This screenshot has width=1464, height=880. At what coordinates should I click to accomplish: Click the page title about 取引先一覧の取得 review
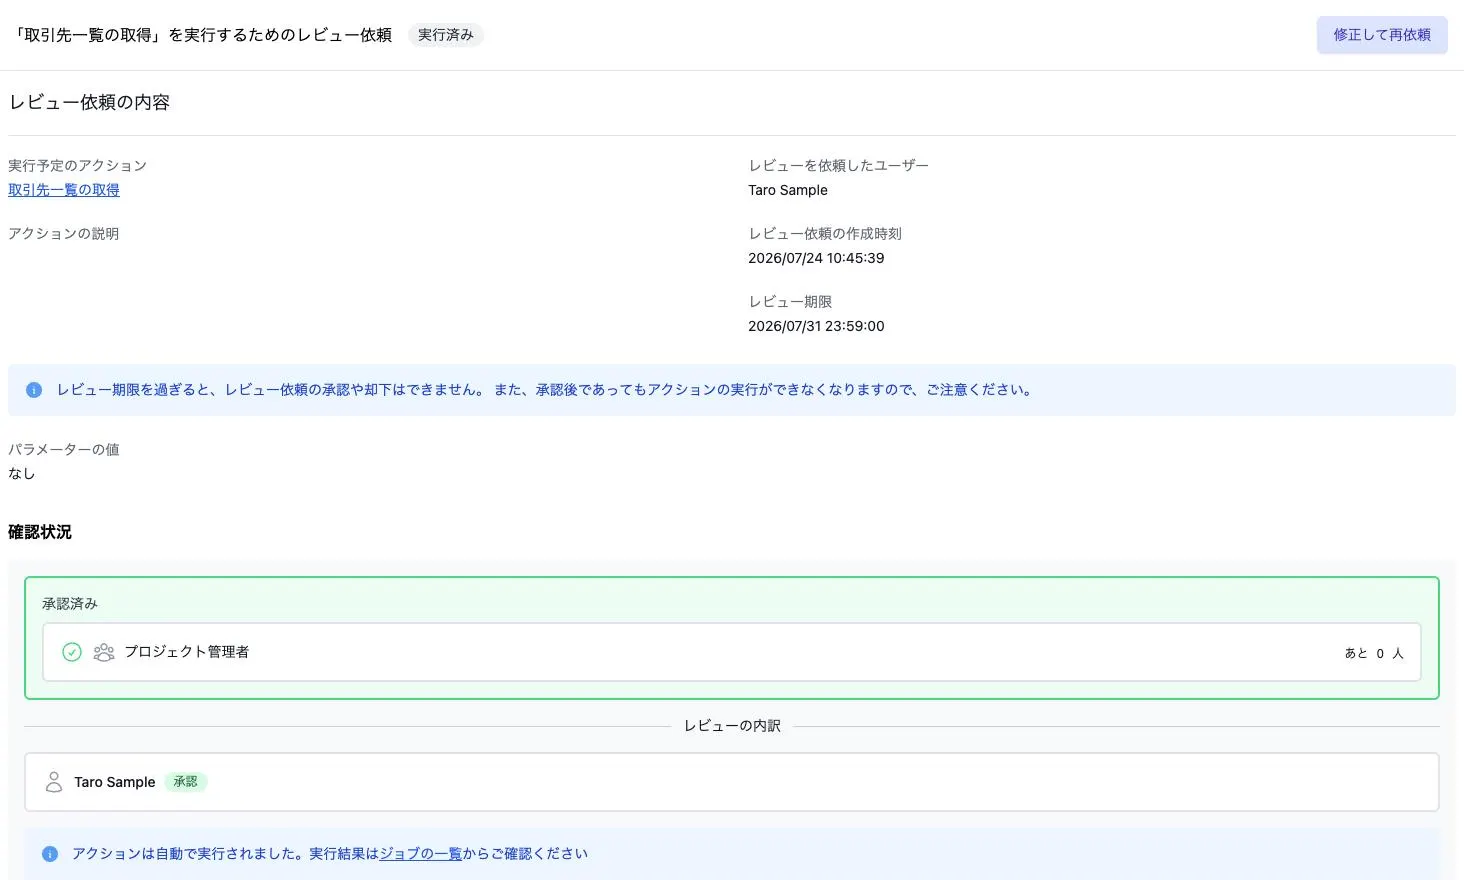[x=202, y=35]
